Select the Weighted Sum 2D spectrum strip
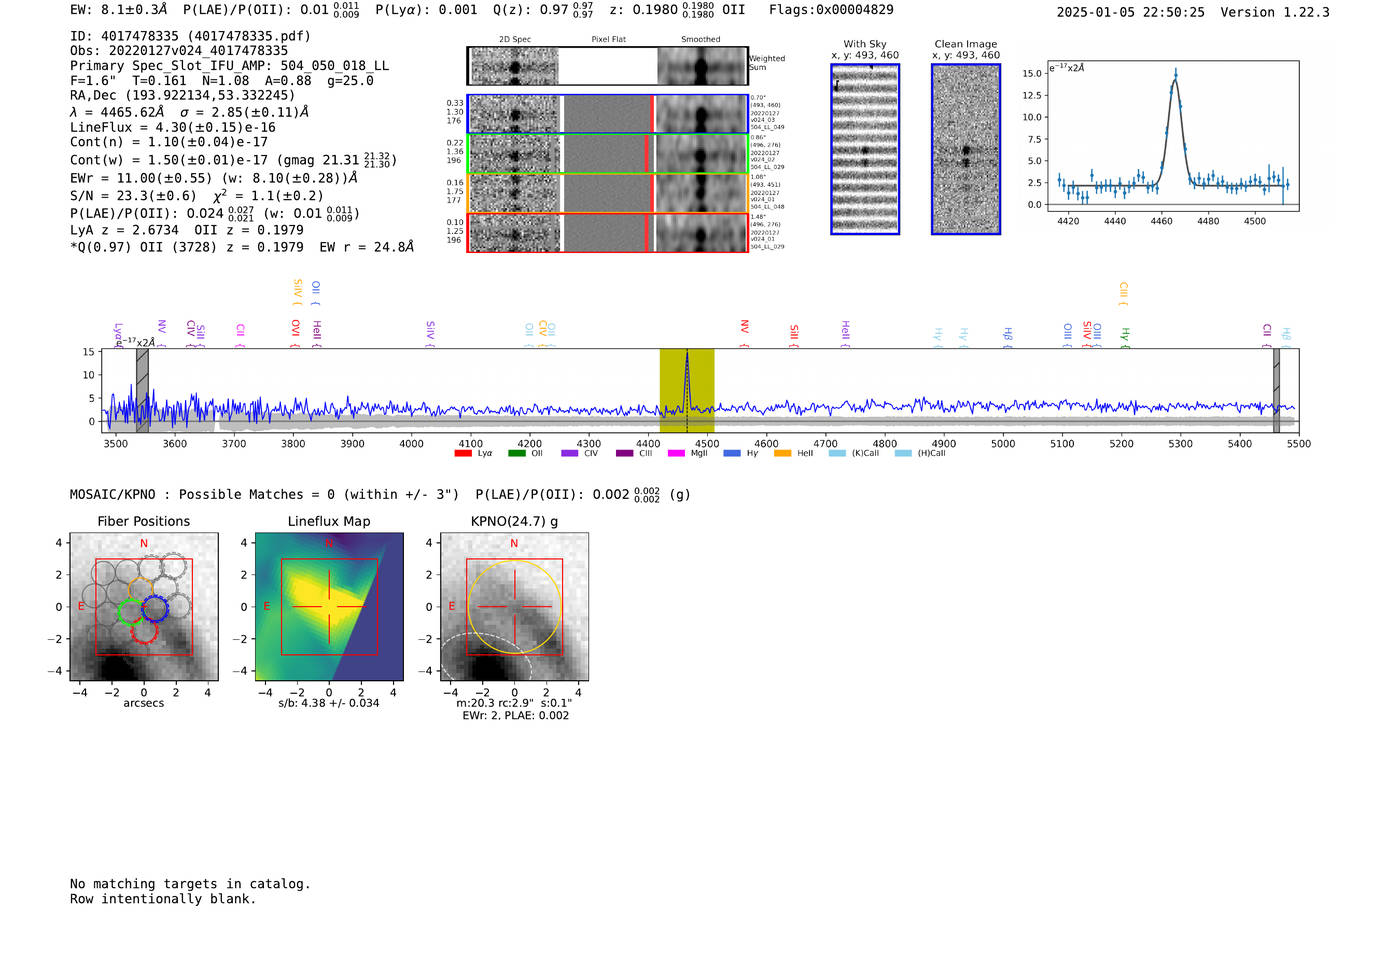Screen dimensions: 1400x953 click(x=607, y=66)
